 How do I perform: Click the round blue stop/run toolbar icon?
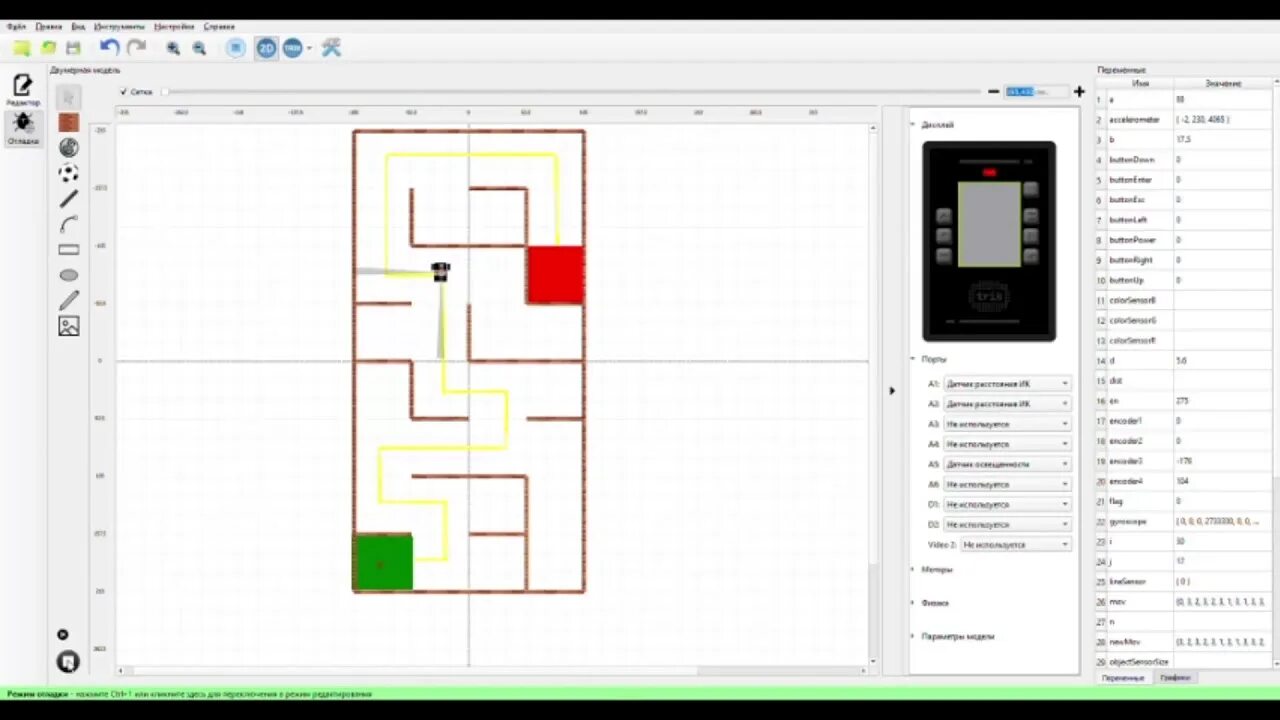point(236,48)
